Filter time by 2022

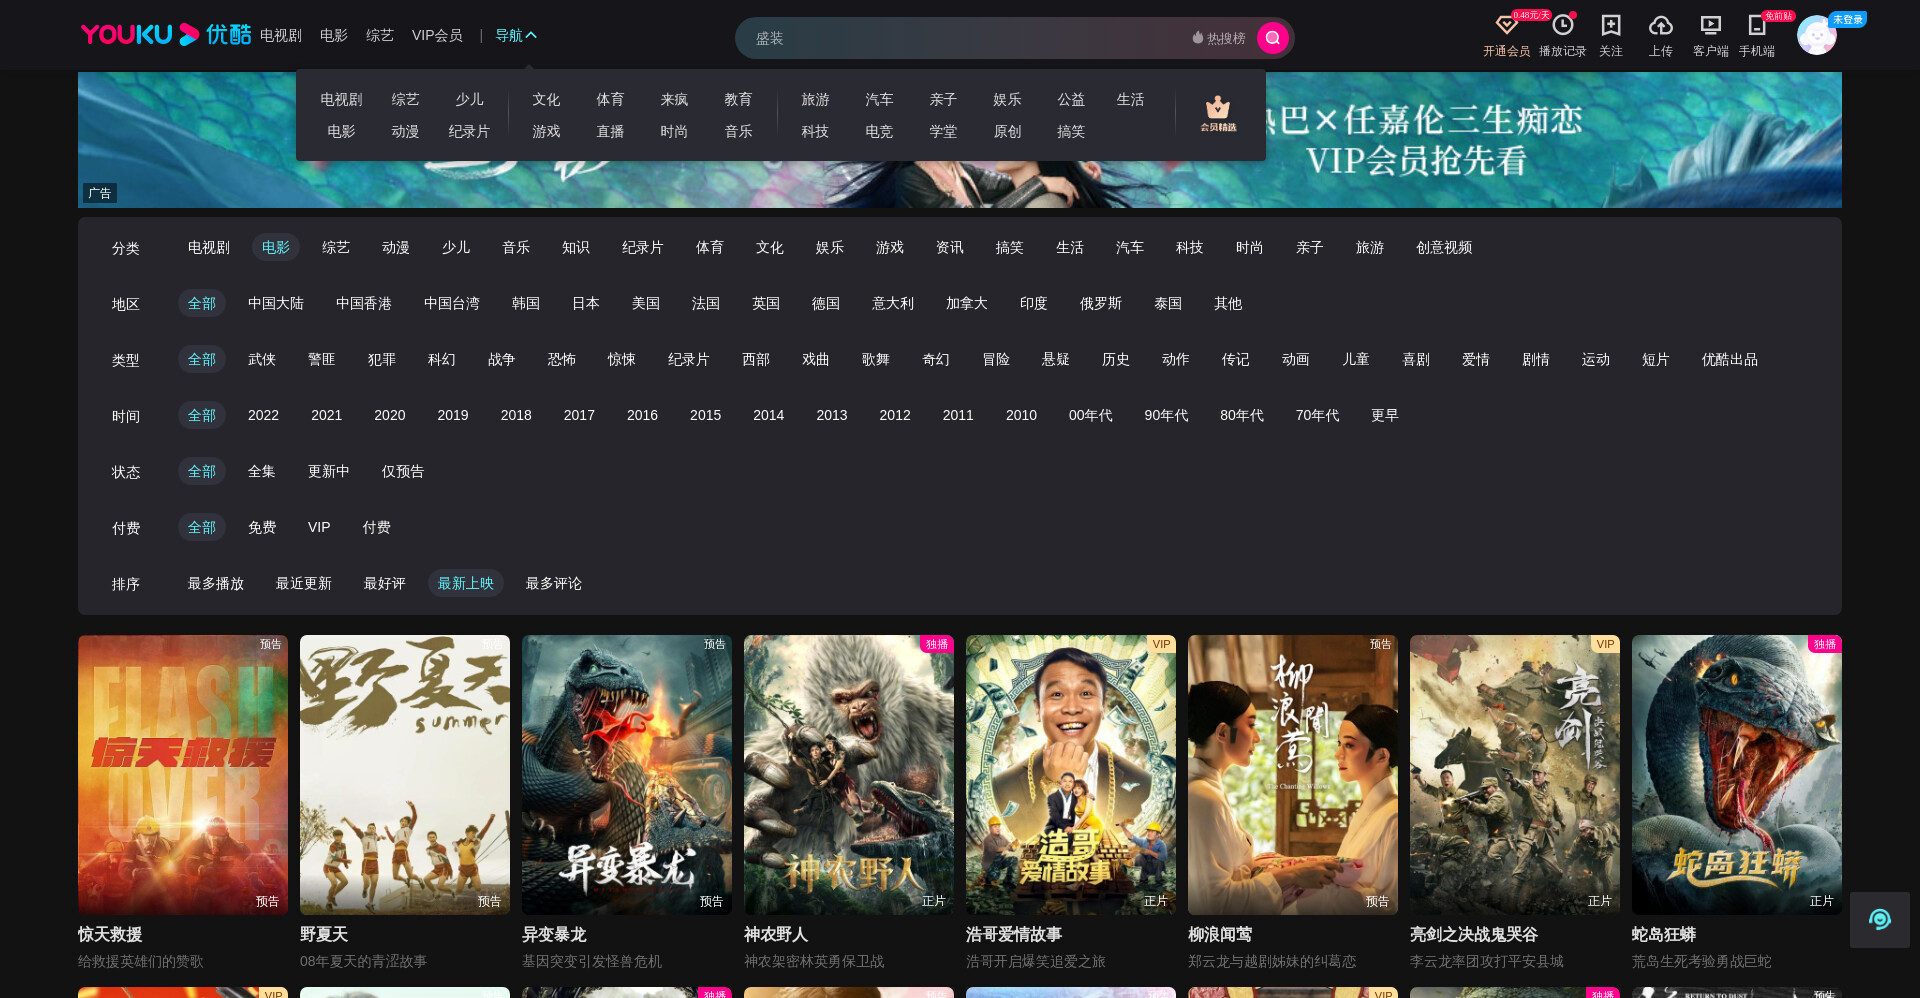click(263, 415)
